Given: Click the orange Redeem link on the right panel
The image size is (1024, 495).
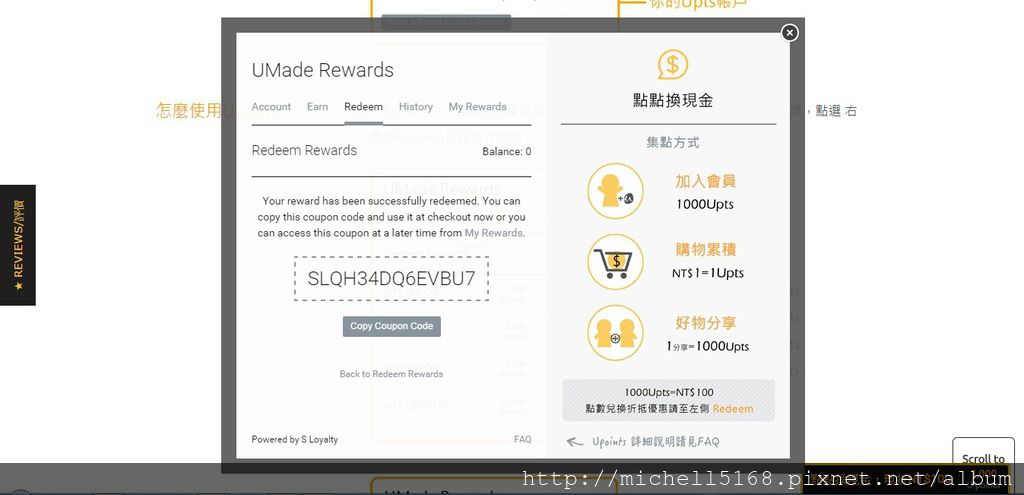Looking at the screenshot, I should coord(733,409).
